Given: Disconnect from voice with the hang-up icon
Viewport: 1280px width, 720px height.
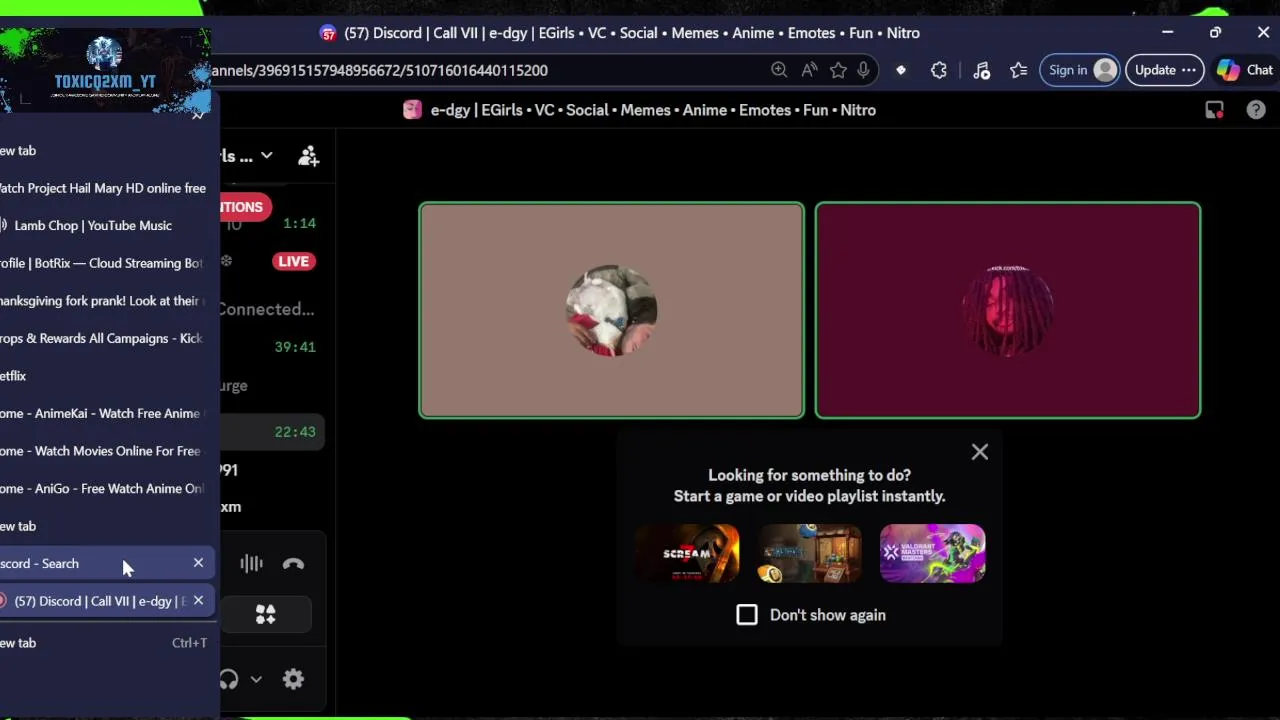Looking at the screenshot, I should click(293, 564).
